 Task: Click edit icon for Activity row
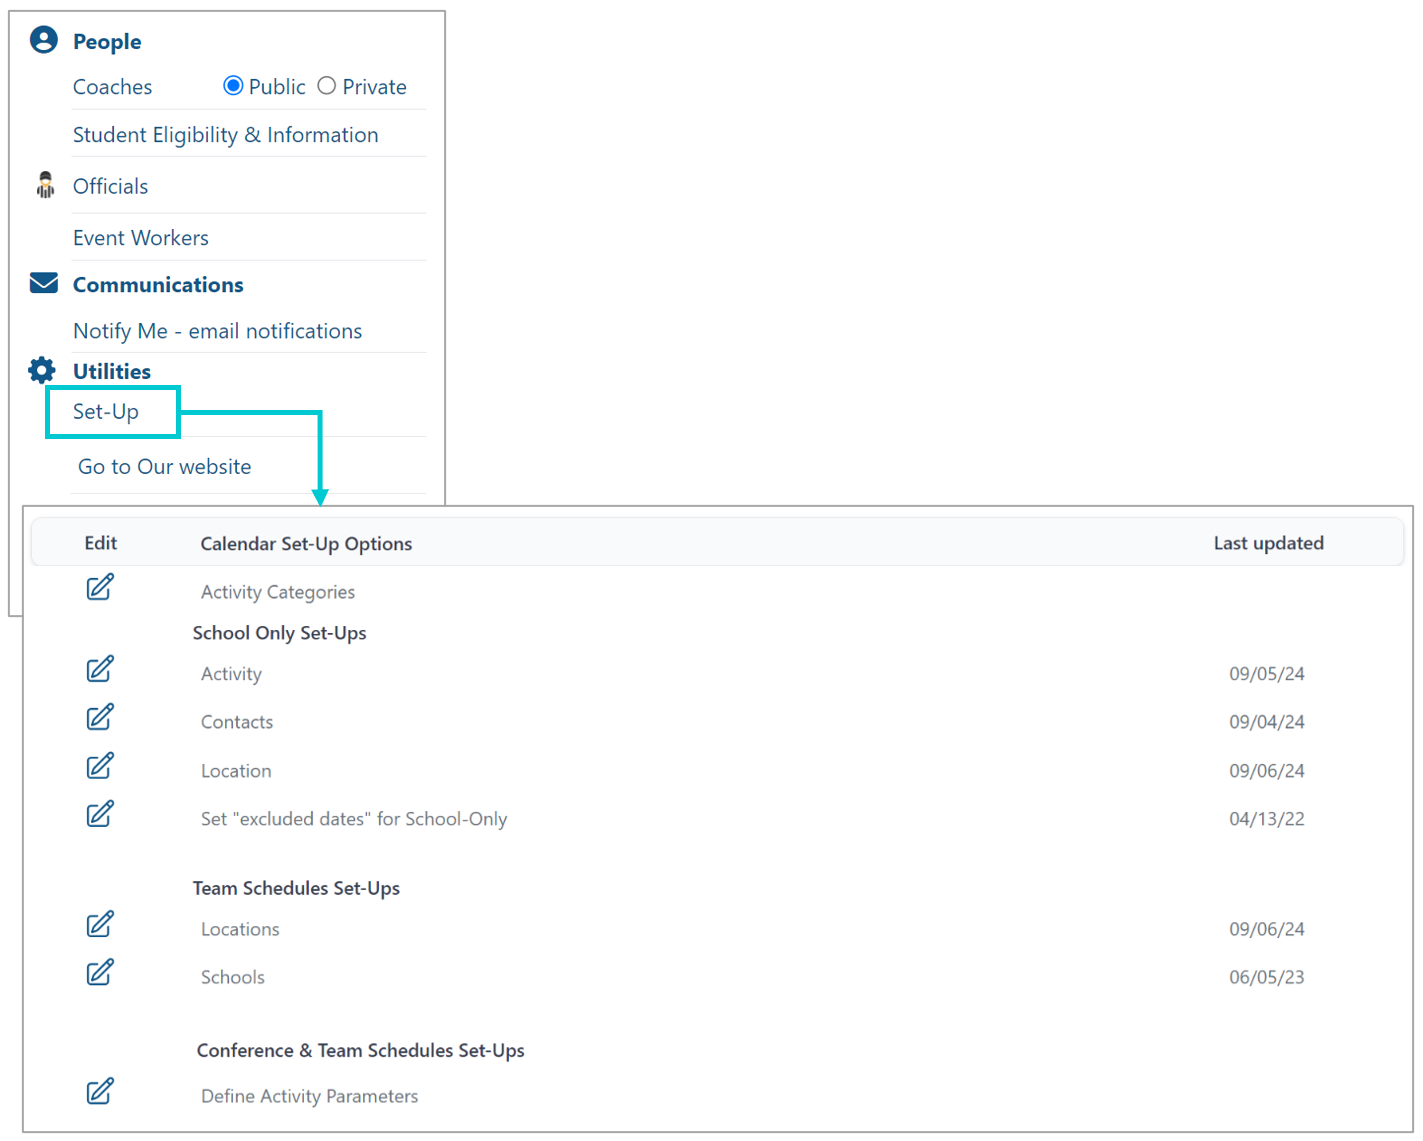[x=100, y=669]
